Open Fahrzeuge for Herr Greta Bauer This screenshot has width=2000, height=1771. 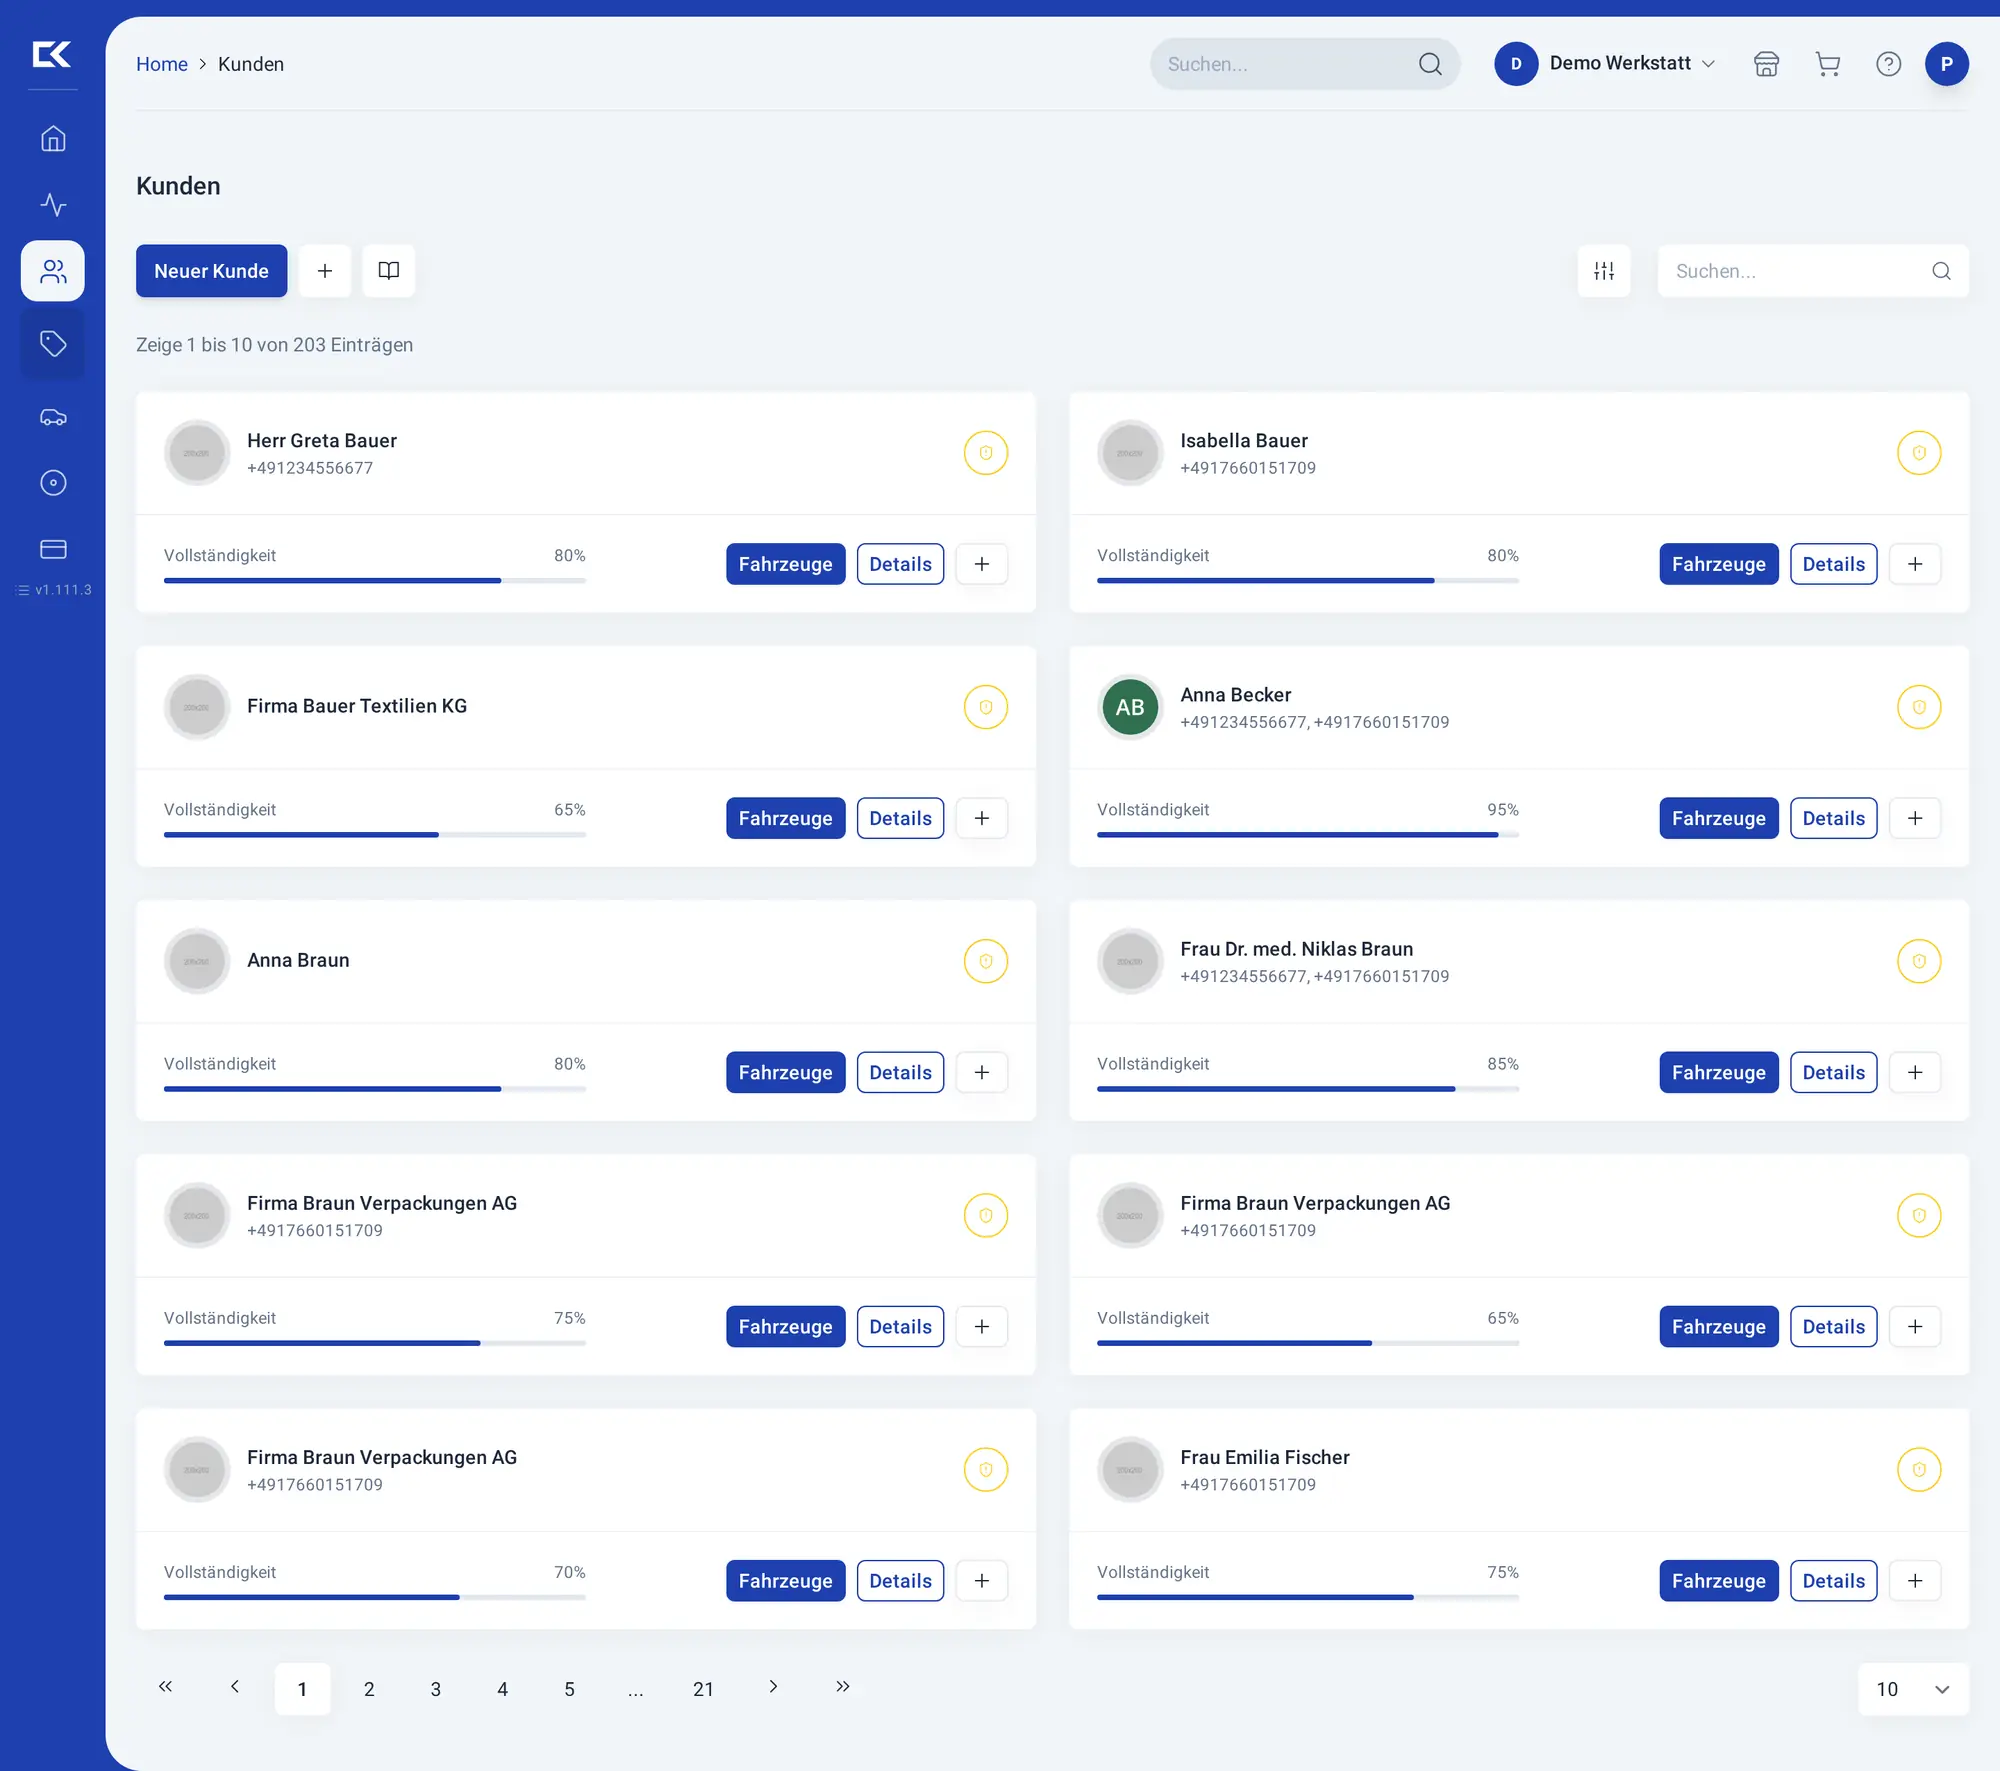click(x=785, y=564)
